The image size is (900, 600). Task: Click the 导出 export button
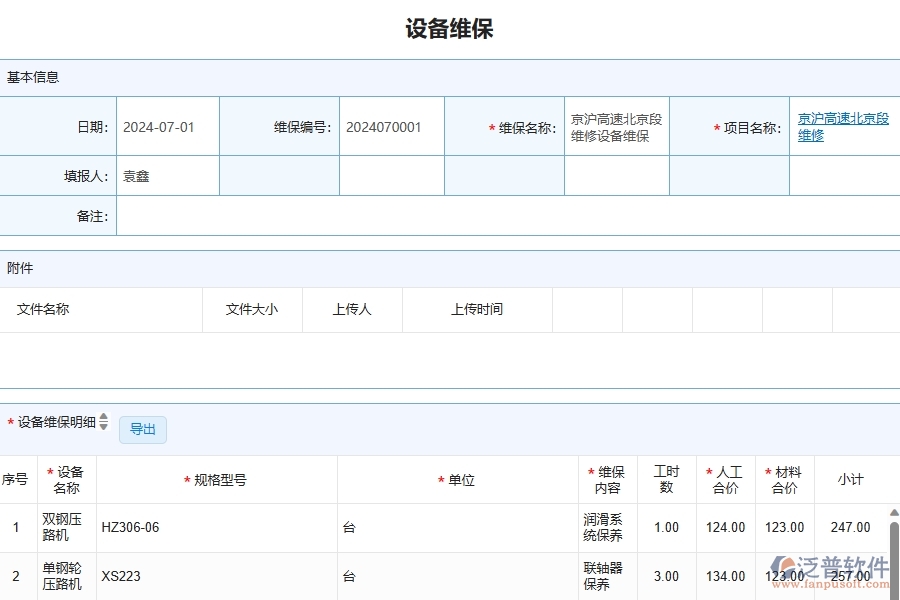142,429
